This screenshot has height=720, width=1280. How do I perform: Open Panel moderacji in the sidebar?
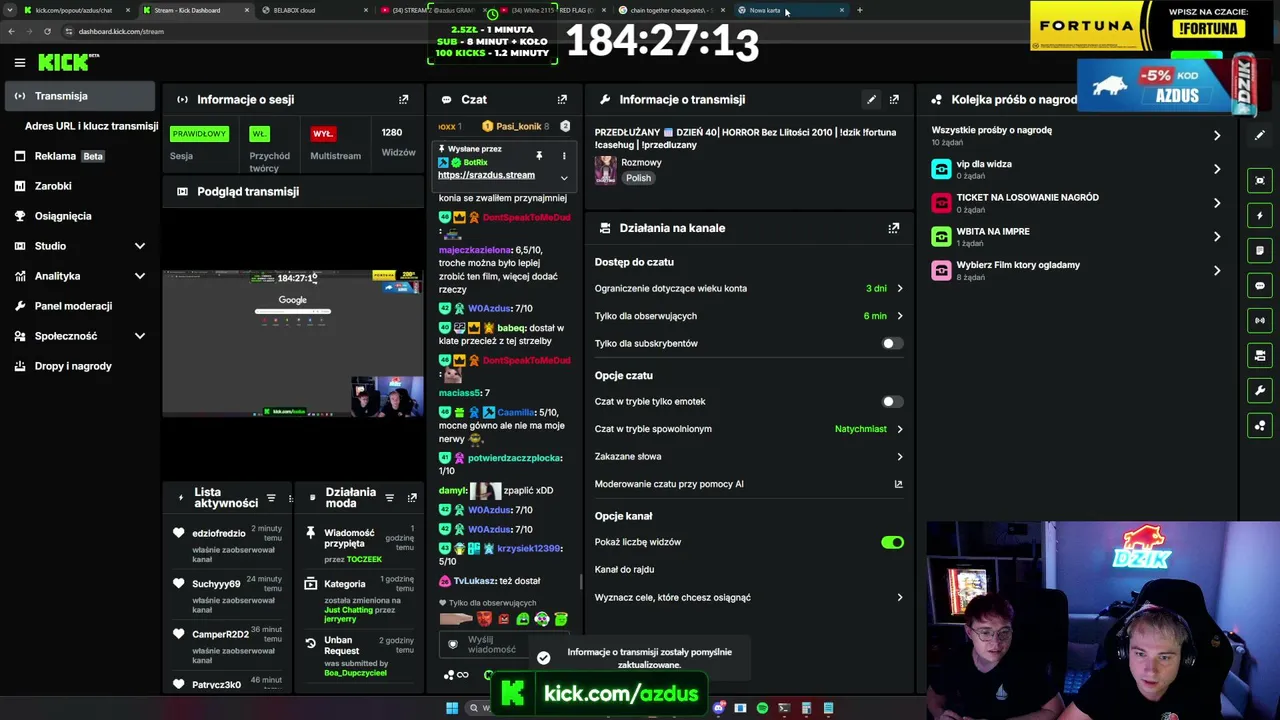click(81, 306)
